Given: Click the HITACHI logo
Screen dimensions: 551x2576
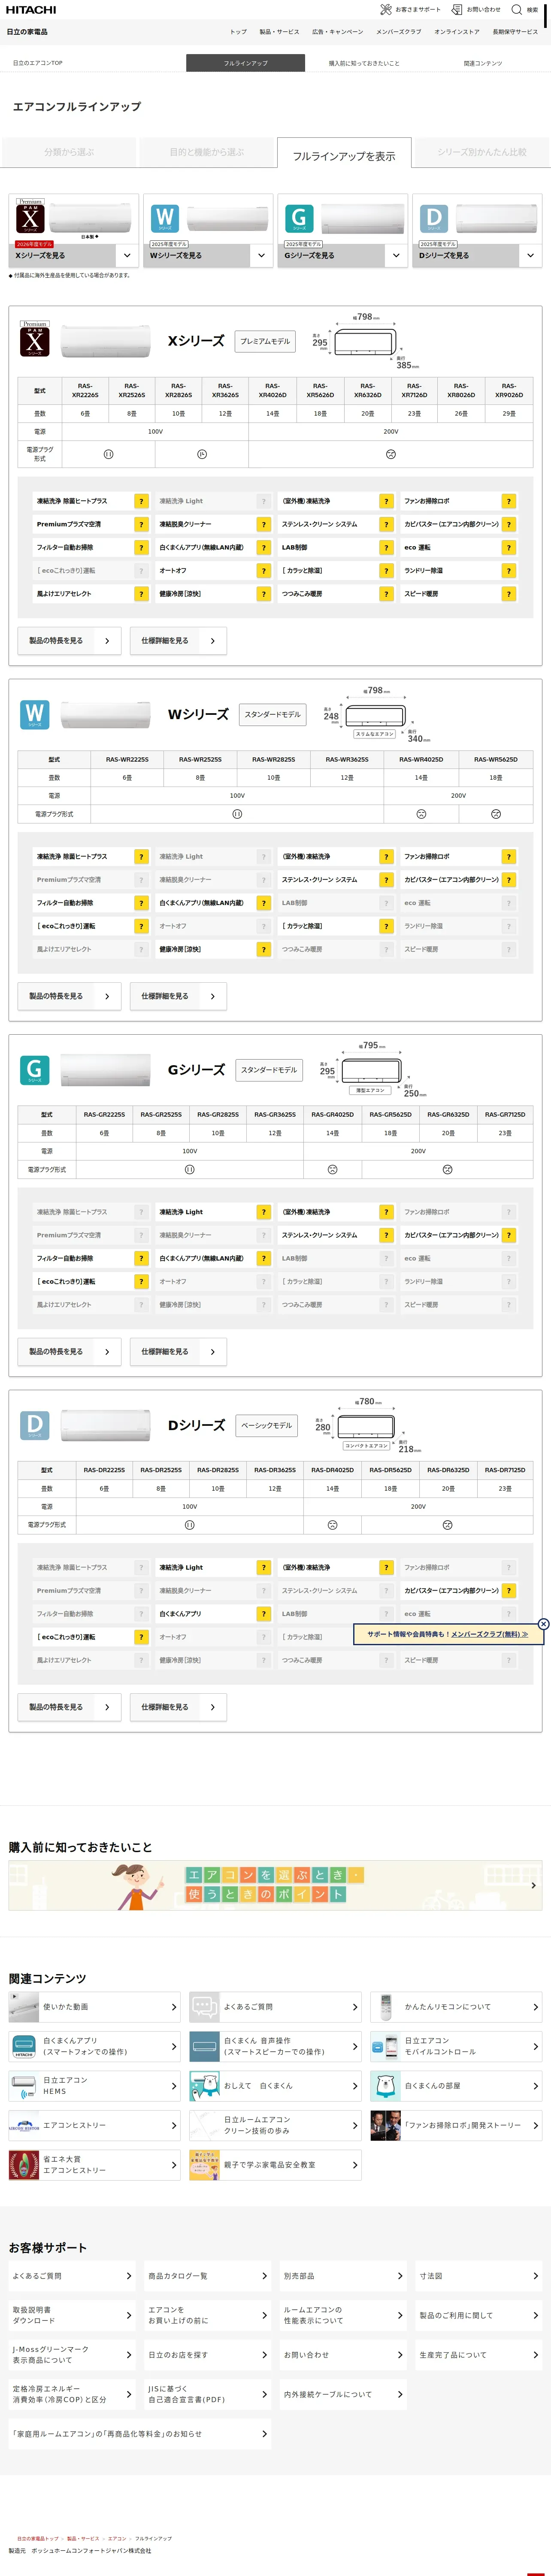Looking at the screenshot, I should (31, 9).
